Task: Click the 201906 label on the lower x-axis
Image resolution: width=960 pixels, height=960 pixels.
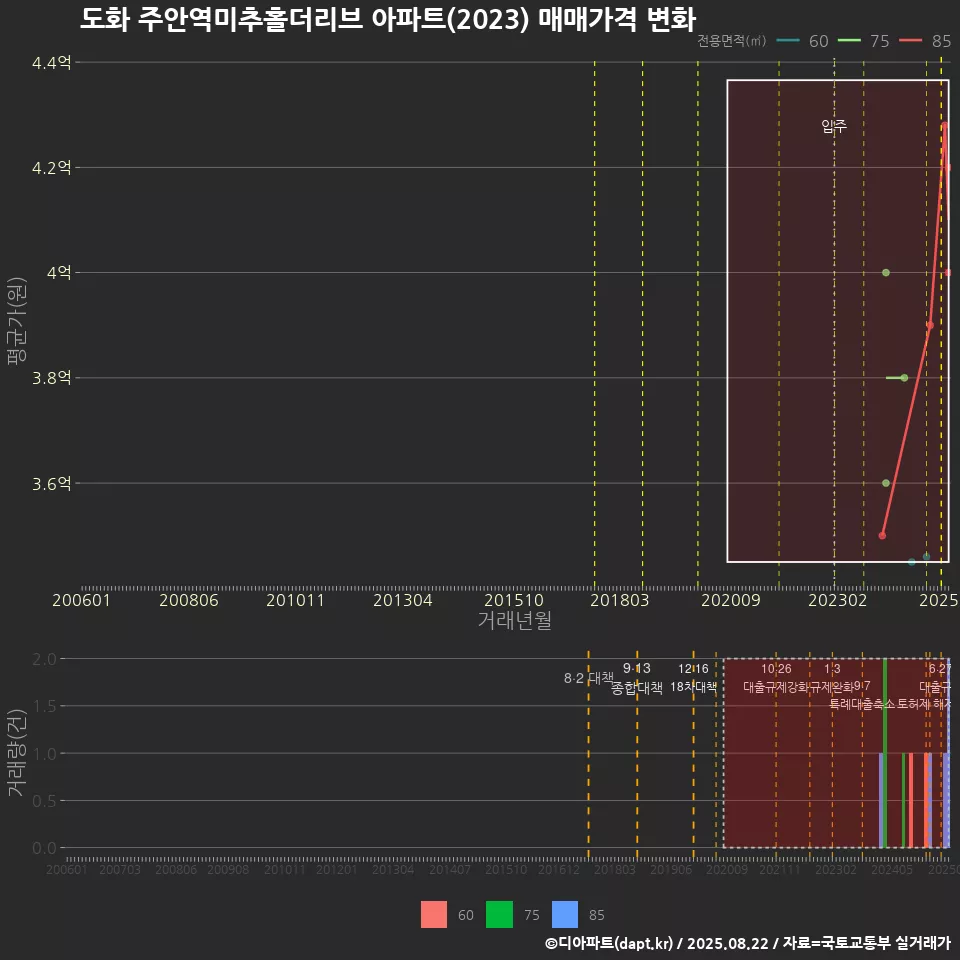Action: coord(671,869)
